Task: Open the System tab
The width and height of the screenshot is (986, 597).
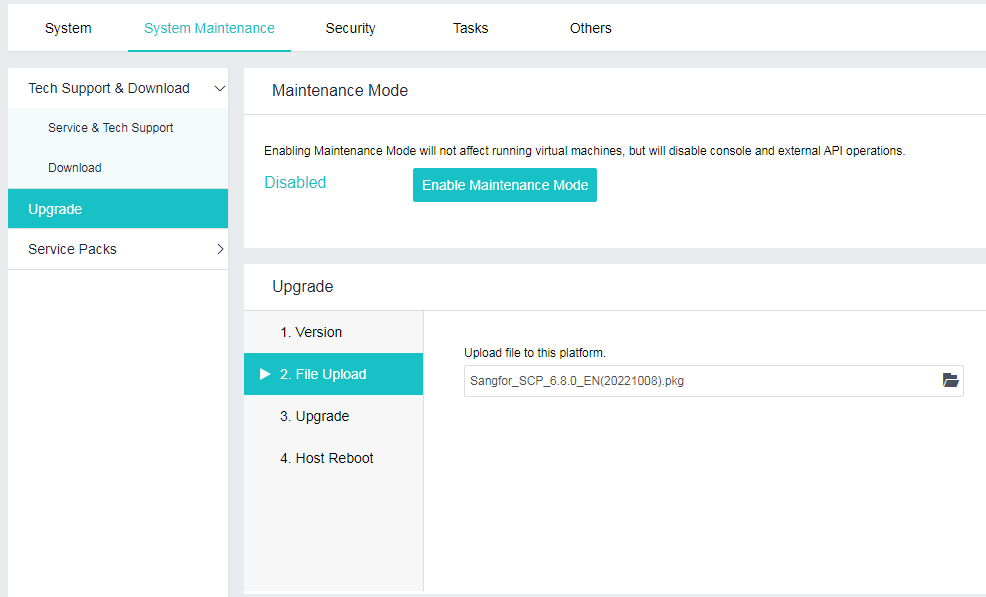Action: pos(68,28)
